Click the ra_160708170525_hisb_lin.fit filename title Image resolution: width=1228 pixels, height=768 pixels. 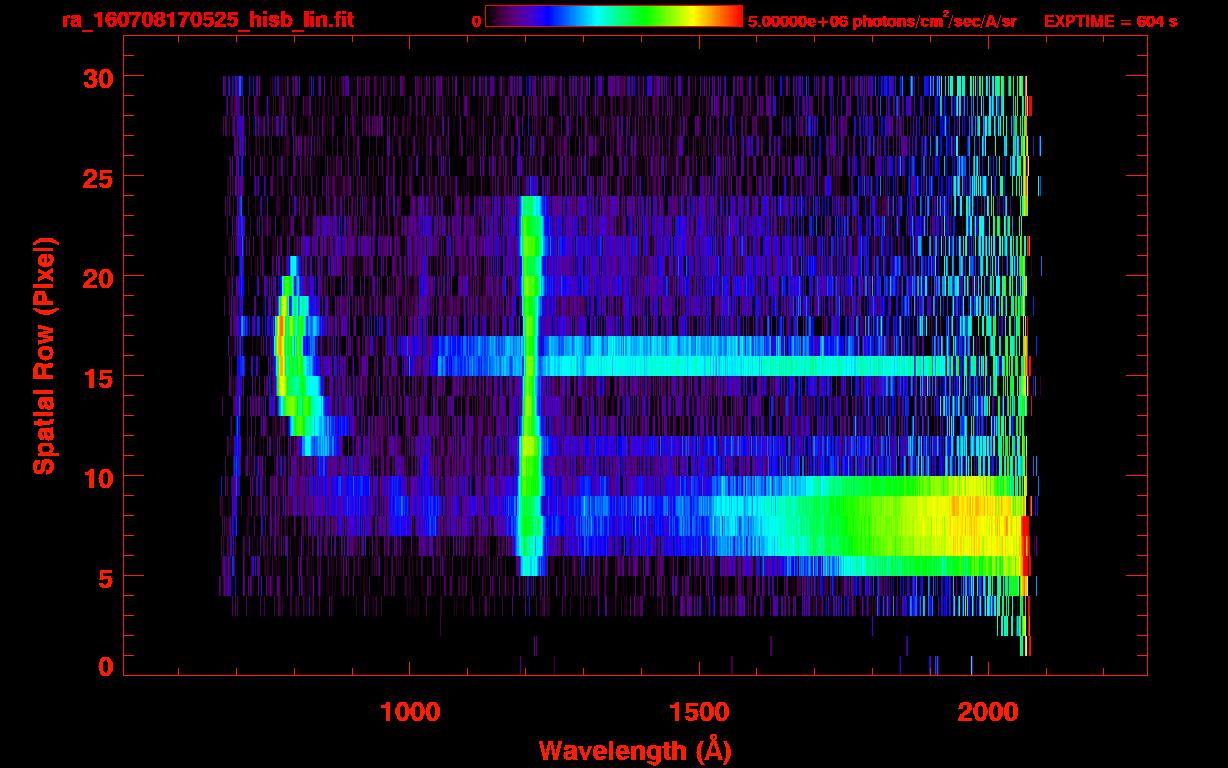[x=207, y=20]
